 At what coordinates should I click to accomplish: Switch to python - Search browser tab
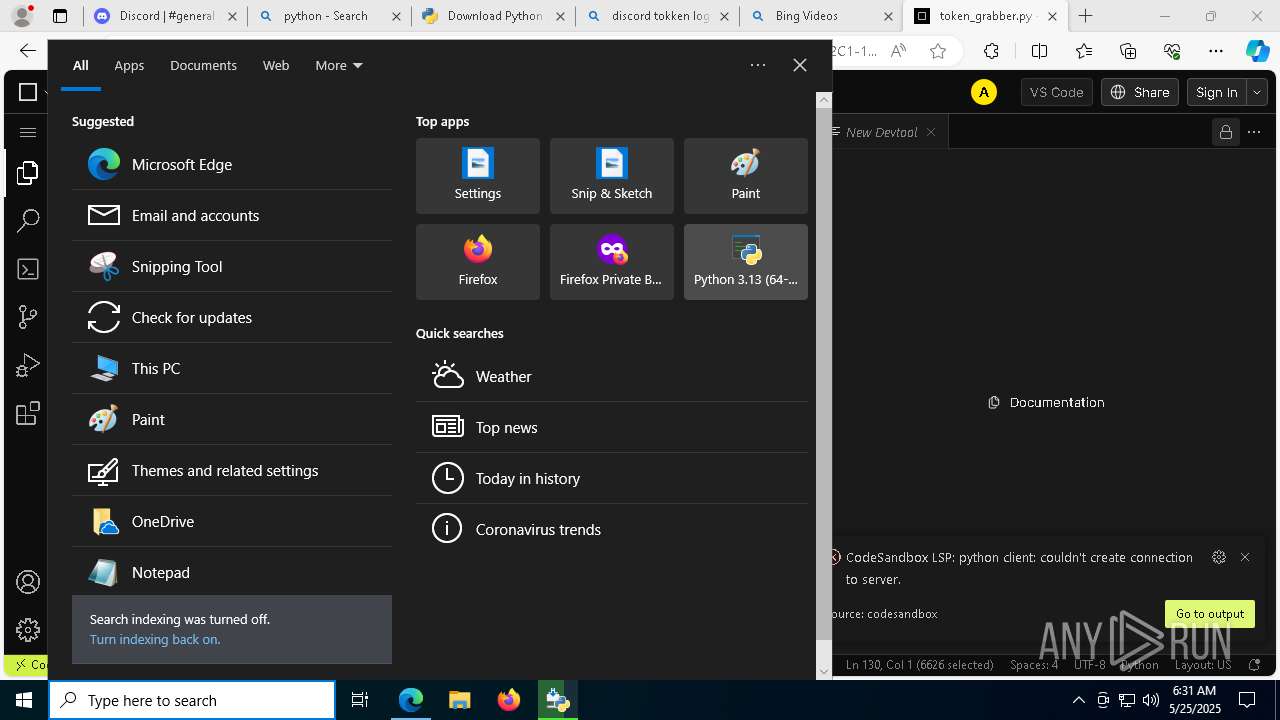coord(328,16)
